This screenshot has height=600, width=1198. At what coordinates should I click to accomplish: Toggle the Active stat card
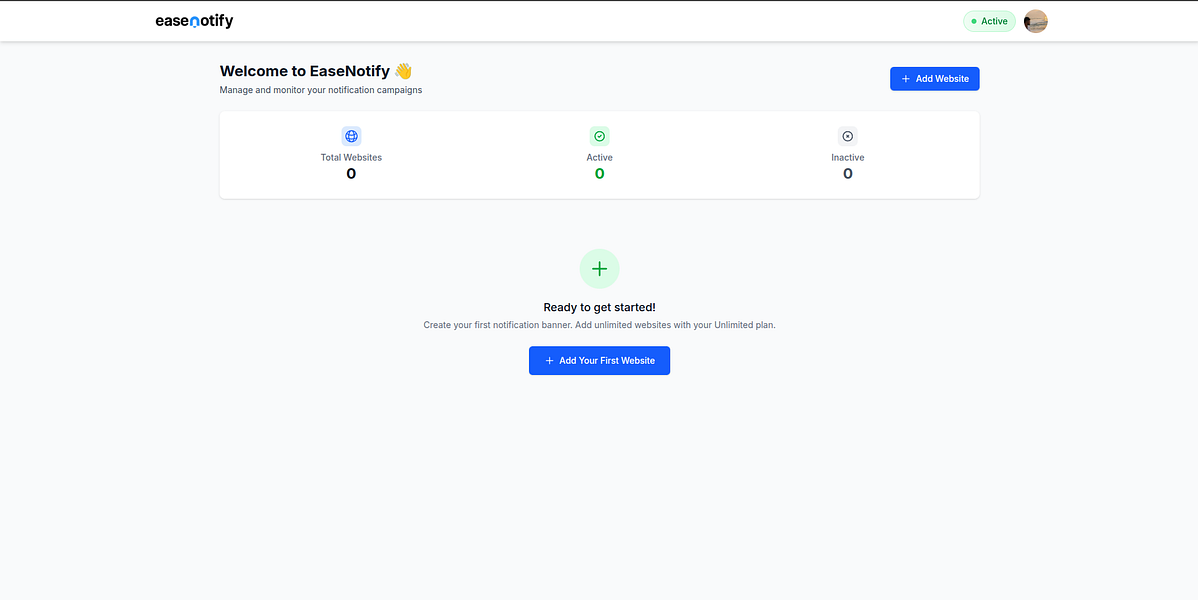point(599,155)
